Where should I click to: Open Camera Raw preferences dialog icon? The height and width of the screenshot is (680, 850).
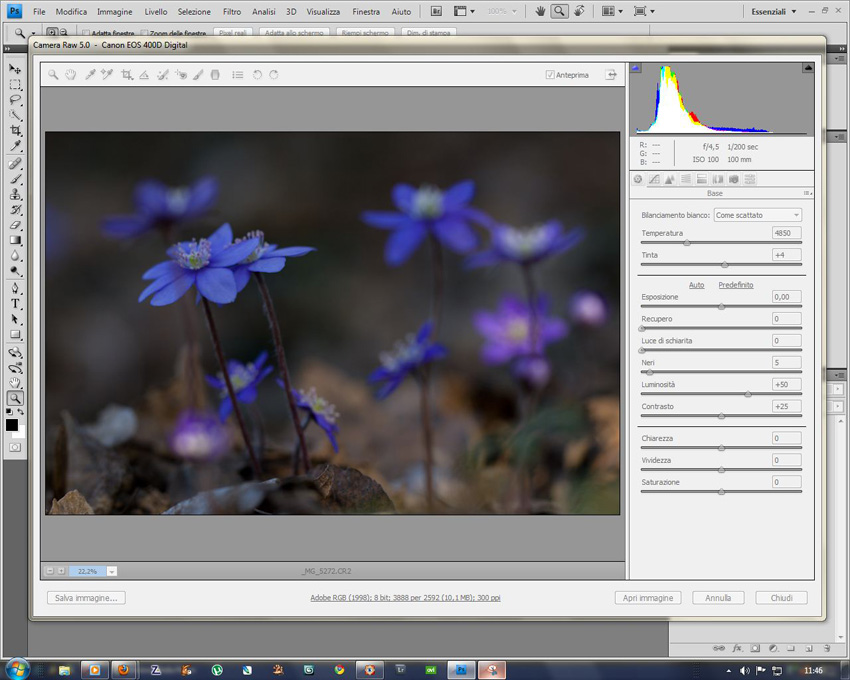237,75
